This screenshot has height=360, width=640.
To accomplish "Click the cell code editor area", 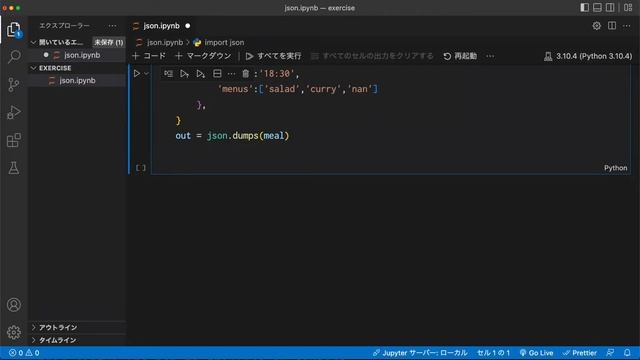I will pyautogui.click(x=391, y=119).
